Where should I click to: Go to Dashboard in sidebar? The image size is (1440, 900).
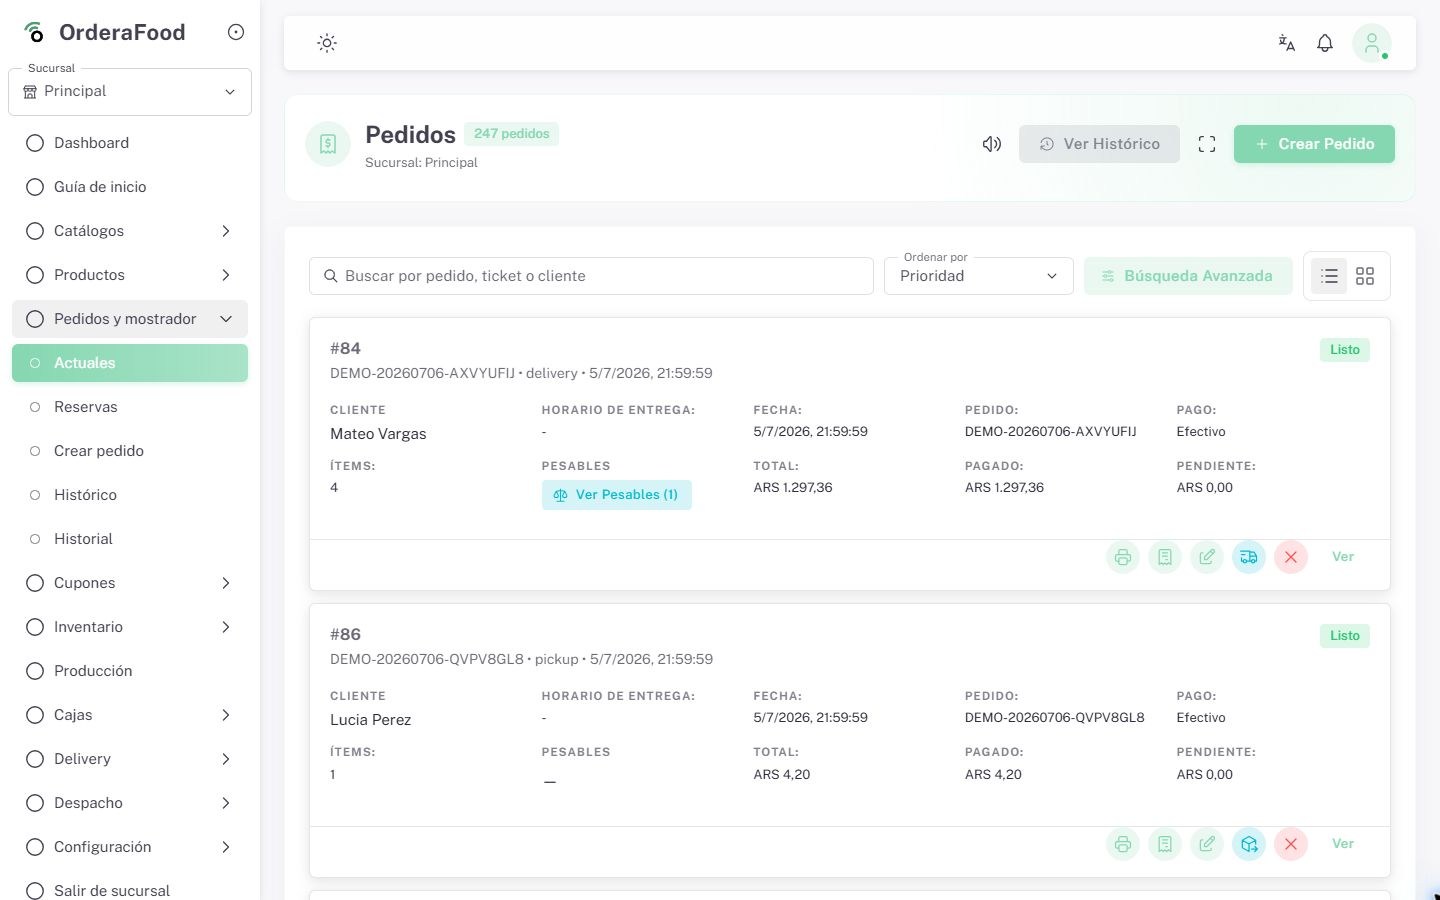click(130, 143)
